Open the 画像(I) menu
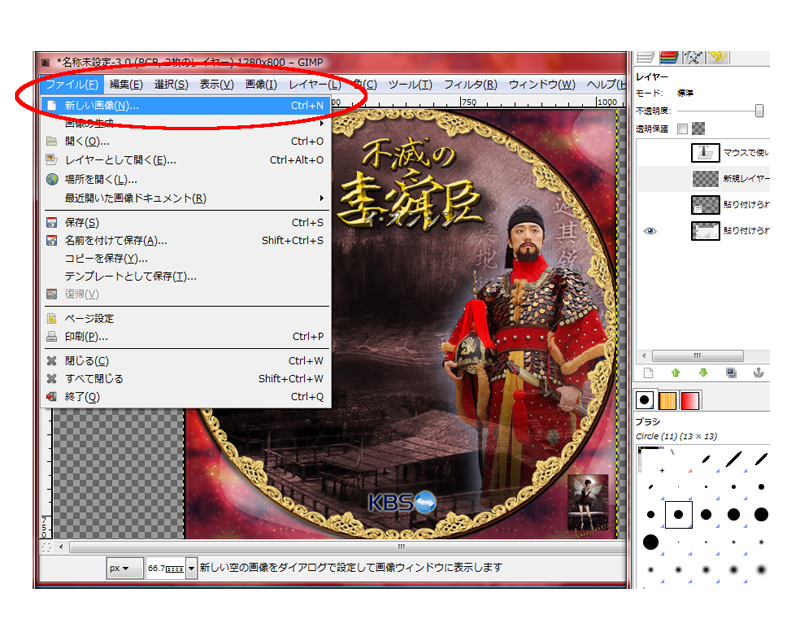The height and width of the screenshot is (619, 800). pos(261,84)
